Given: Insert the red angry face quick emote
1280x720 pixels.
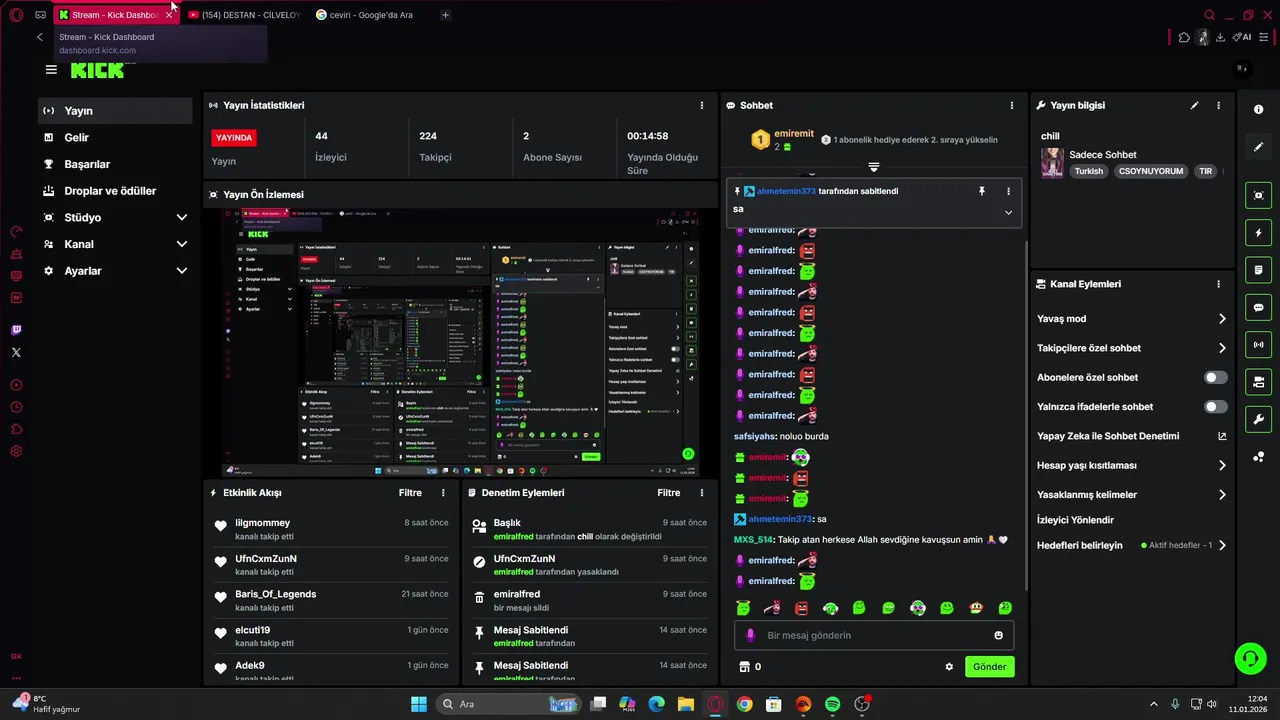Looking at the screenshot, I should [x=801, y=608].
